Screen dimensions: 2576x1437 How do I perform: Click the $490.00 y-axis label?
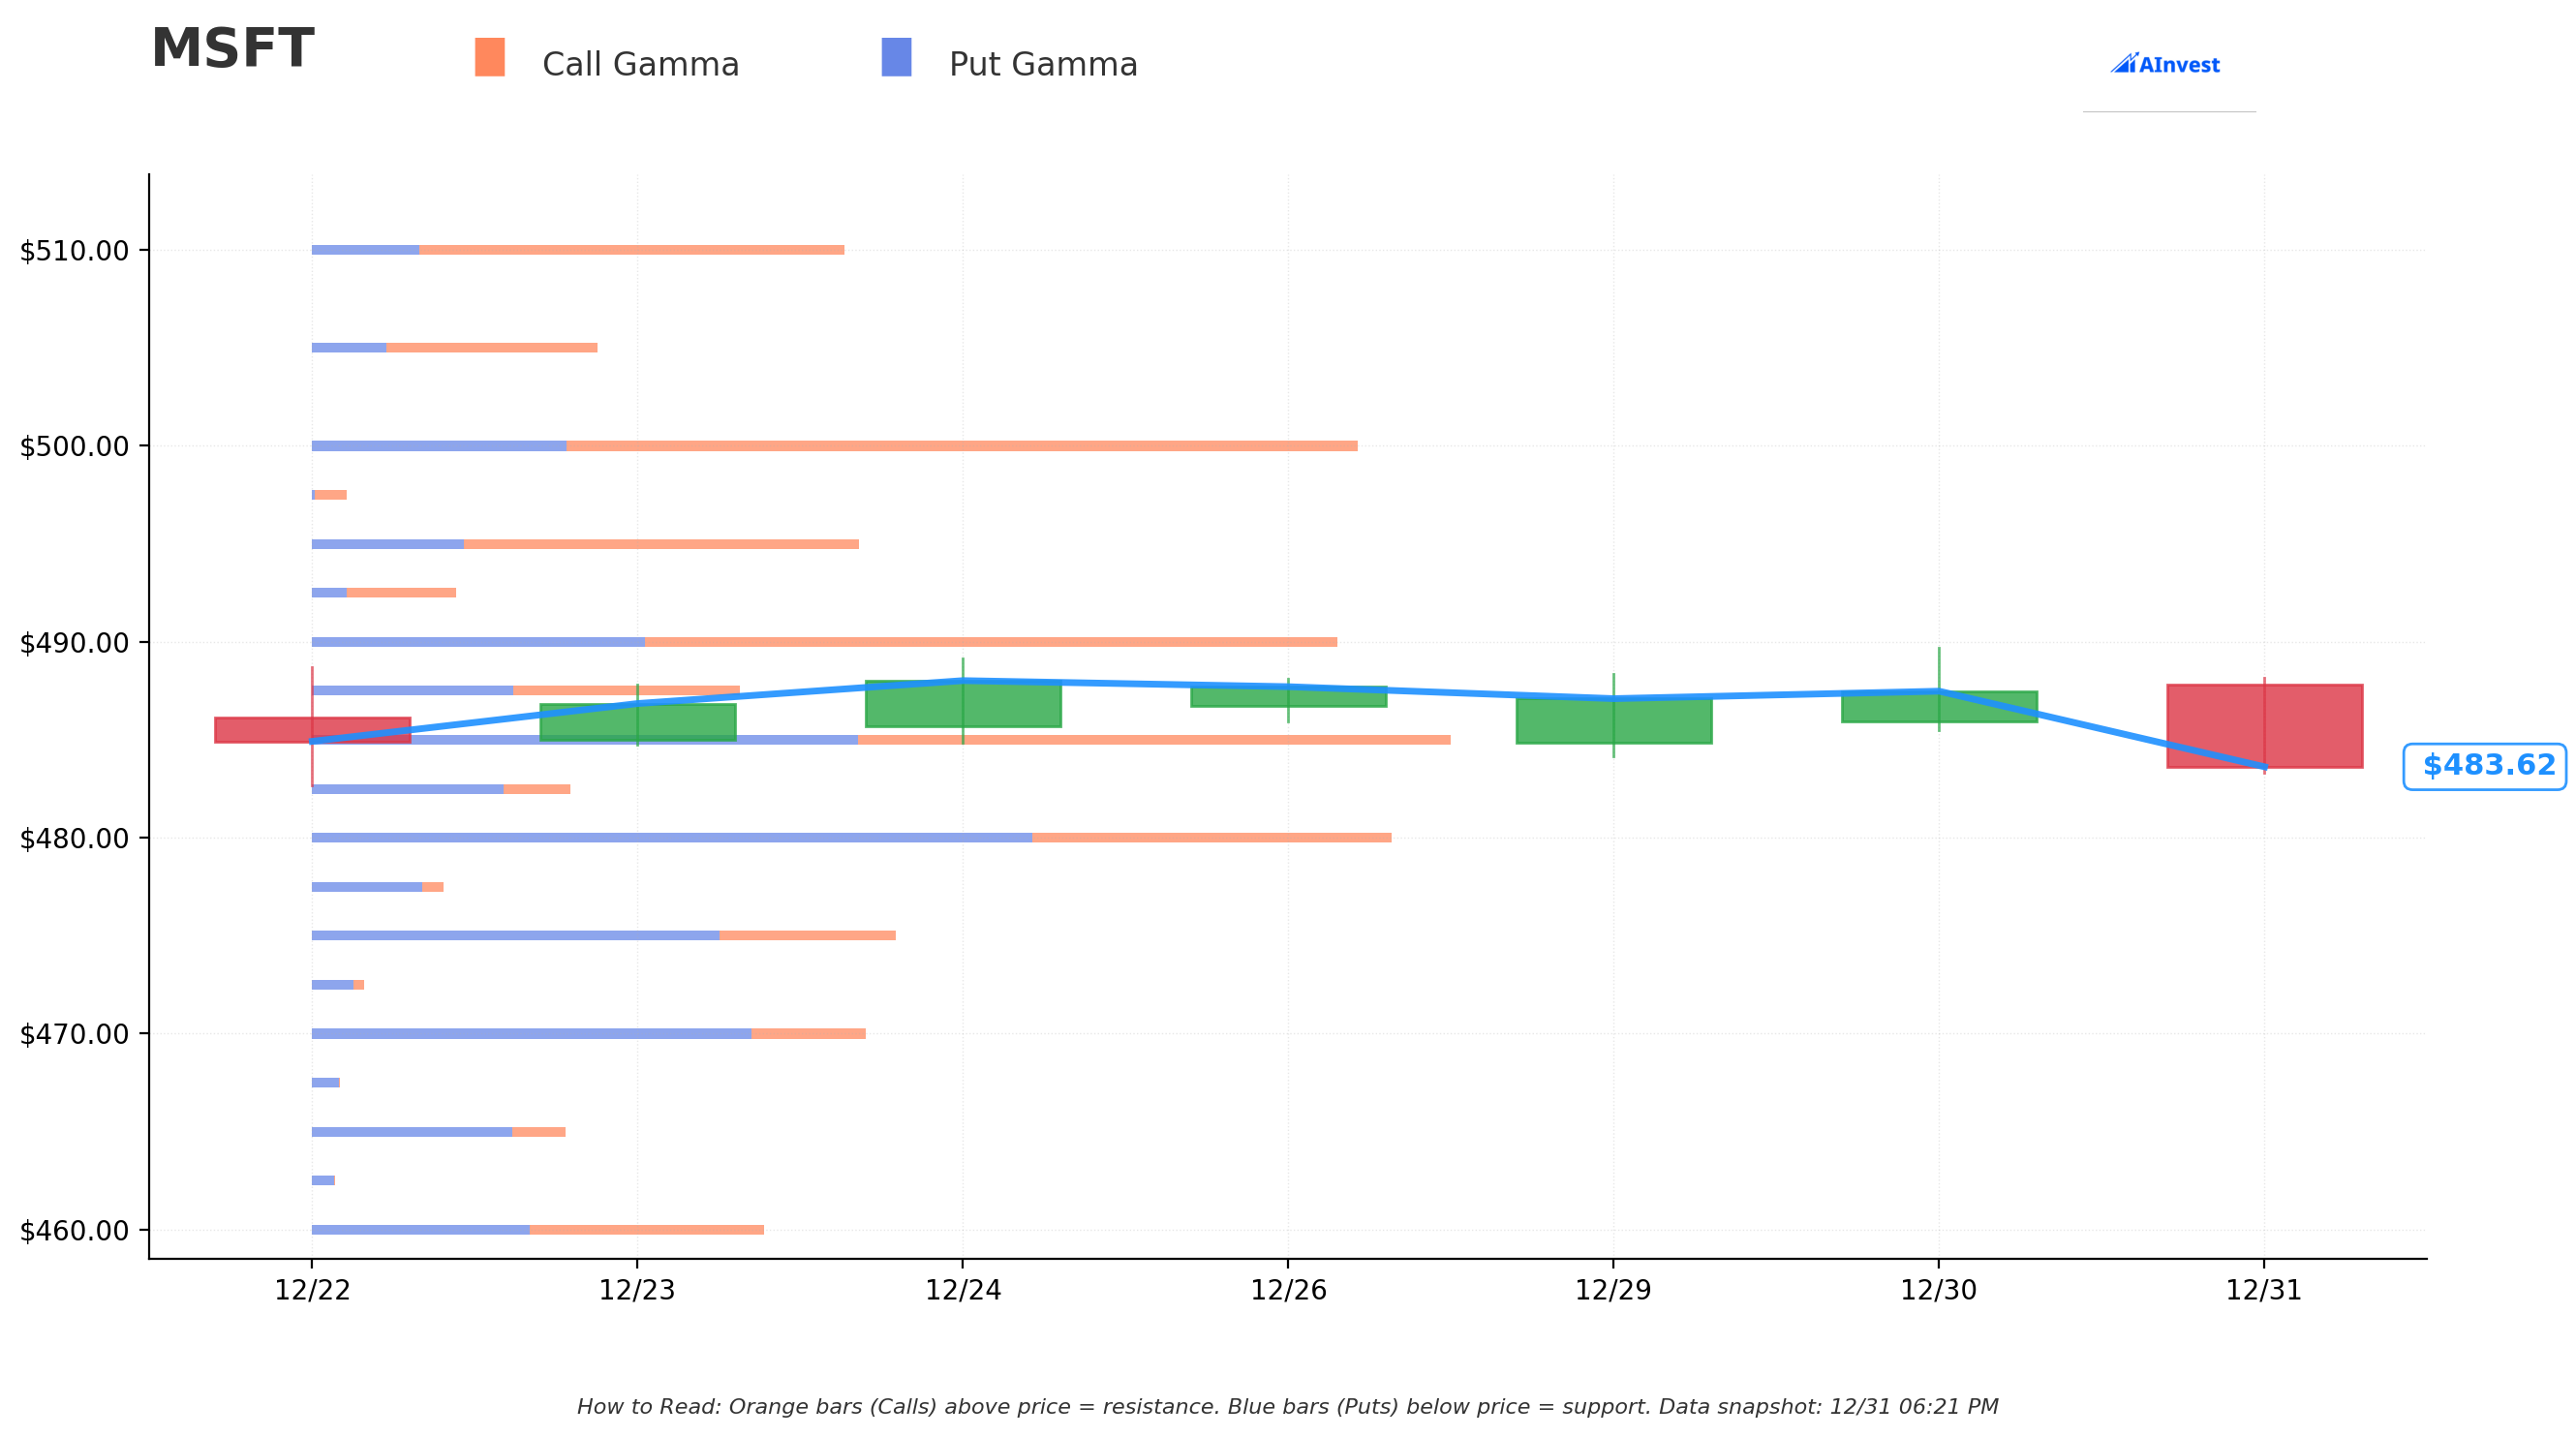pyautogui.click(x=75, y=643)
